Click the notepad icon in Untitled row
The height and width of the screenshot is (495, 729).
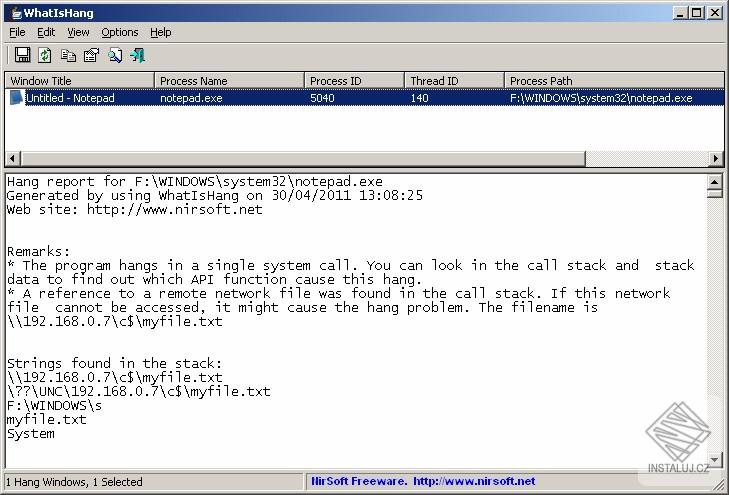(16, 98)
